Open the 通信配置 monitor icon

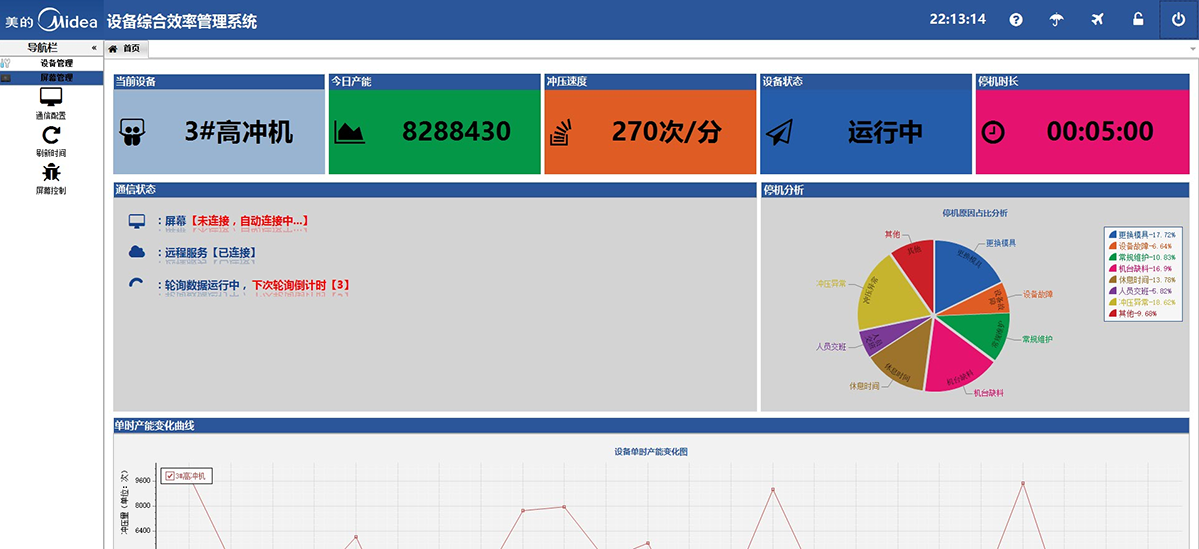coord(51,97)
